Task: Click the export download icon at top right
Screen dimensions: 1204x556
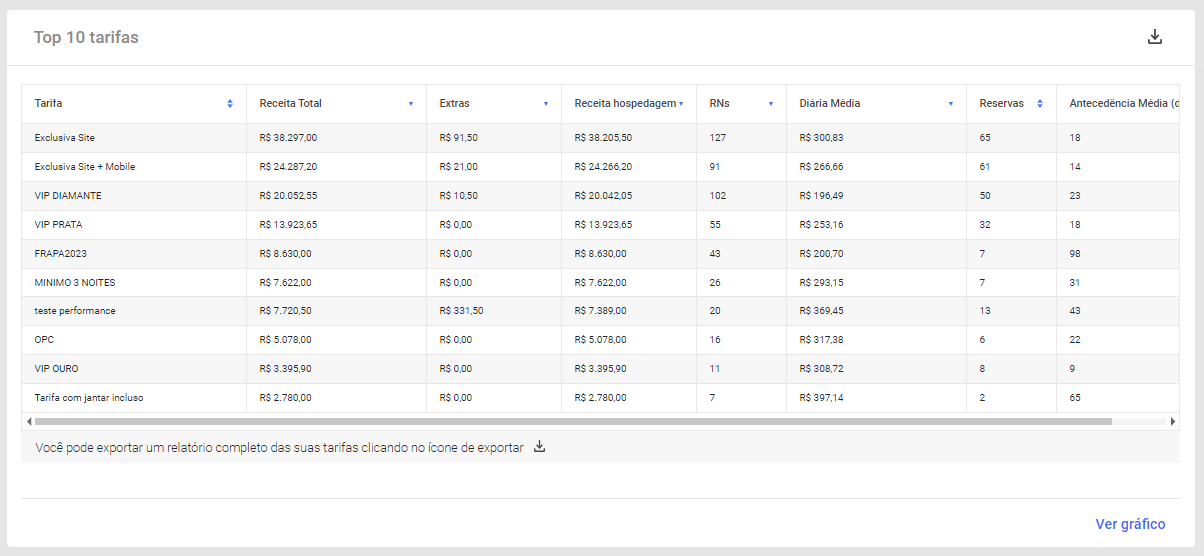Action: click(x=1155, y=37)
